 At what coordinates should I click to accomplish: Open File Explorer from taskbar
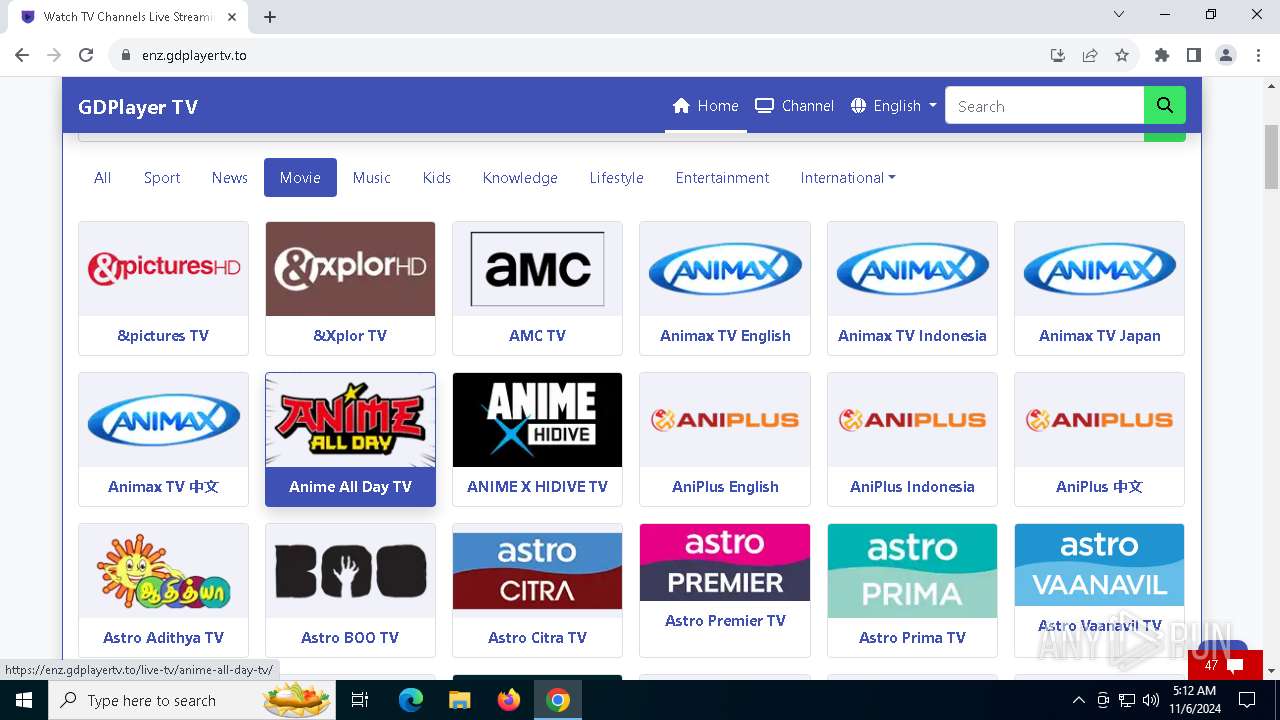click(x=459, y=700)
